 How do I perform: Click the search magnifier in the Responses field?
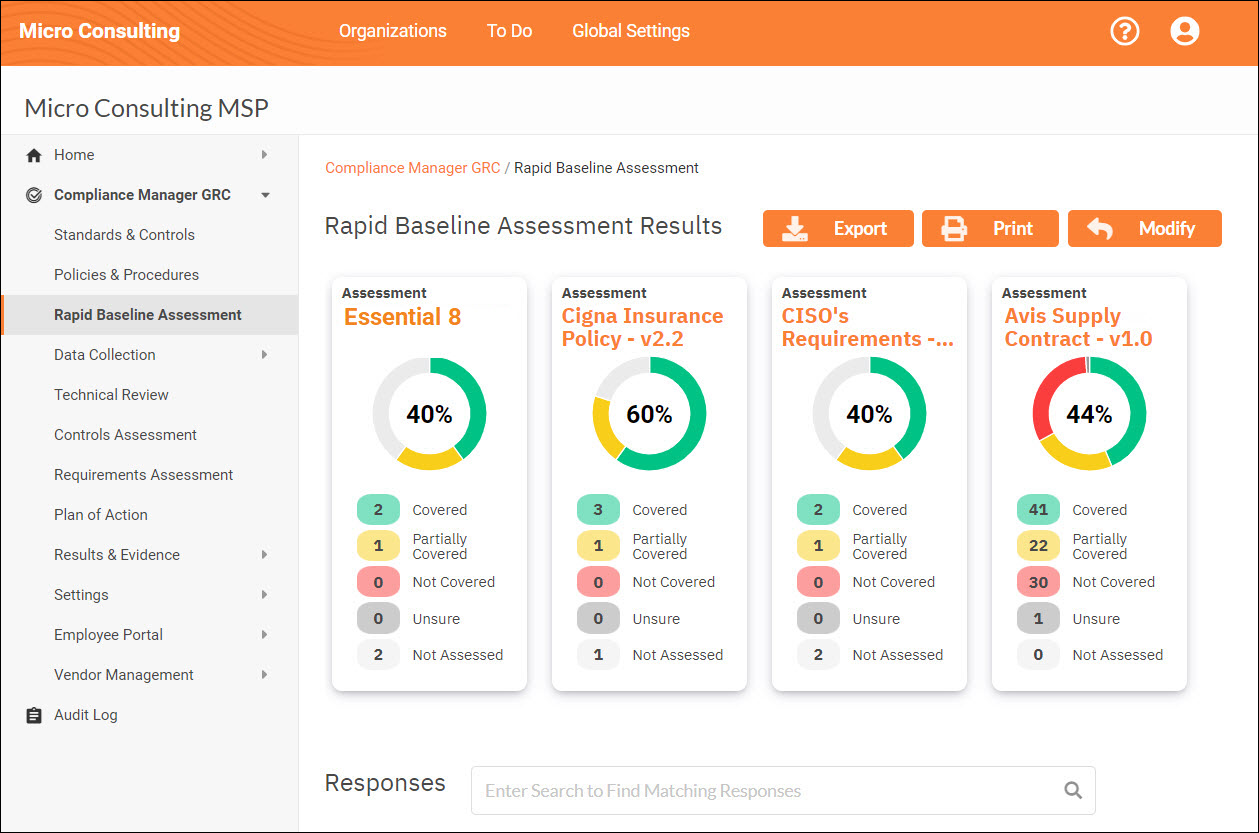tap(1073, 790)
